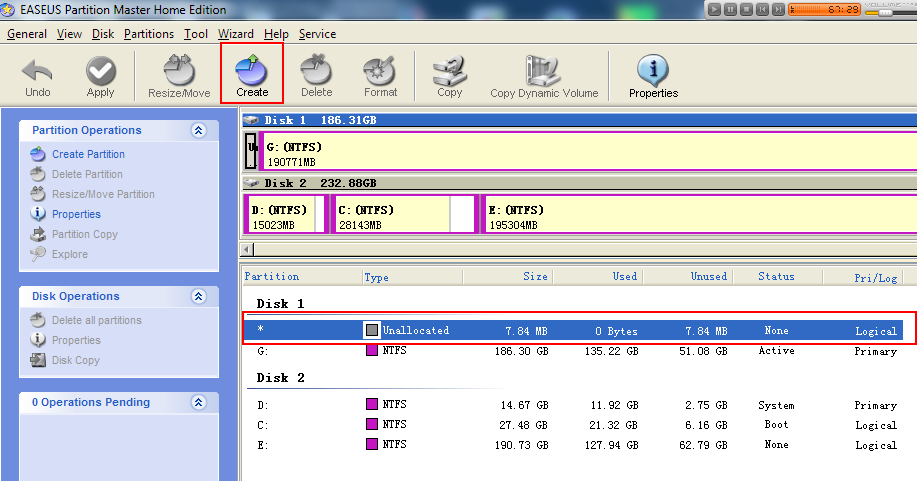Click the Copy Dynamic Volume icon

(x=544, y=77)
